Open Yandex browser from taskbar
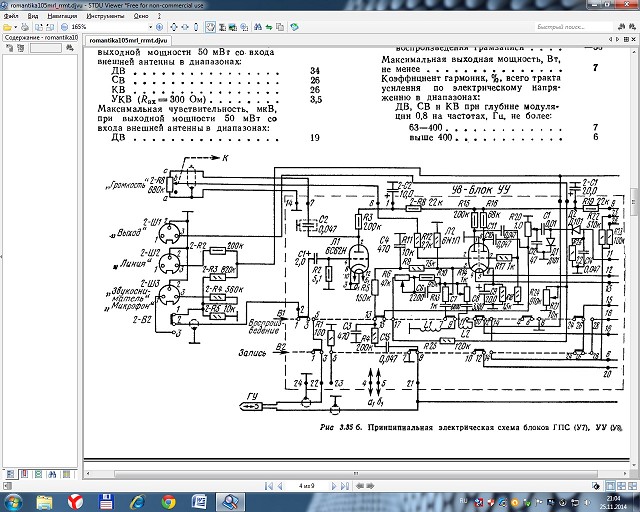This screenshot has height=512, width=640. coord(75,502)
